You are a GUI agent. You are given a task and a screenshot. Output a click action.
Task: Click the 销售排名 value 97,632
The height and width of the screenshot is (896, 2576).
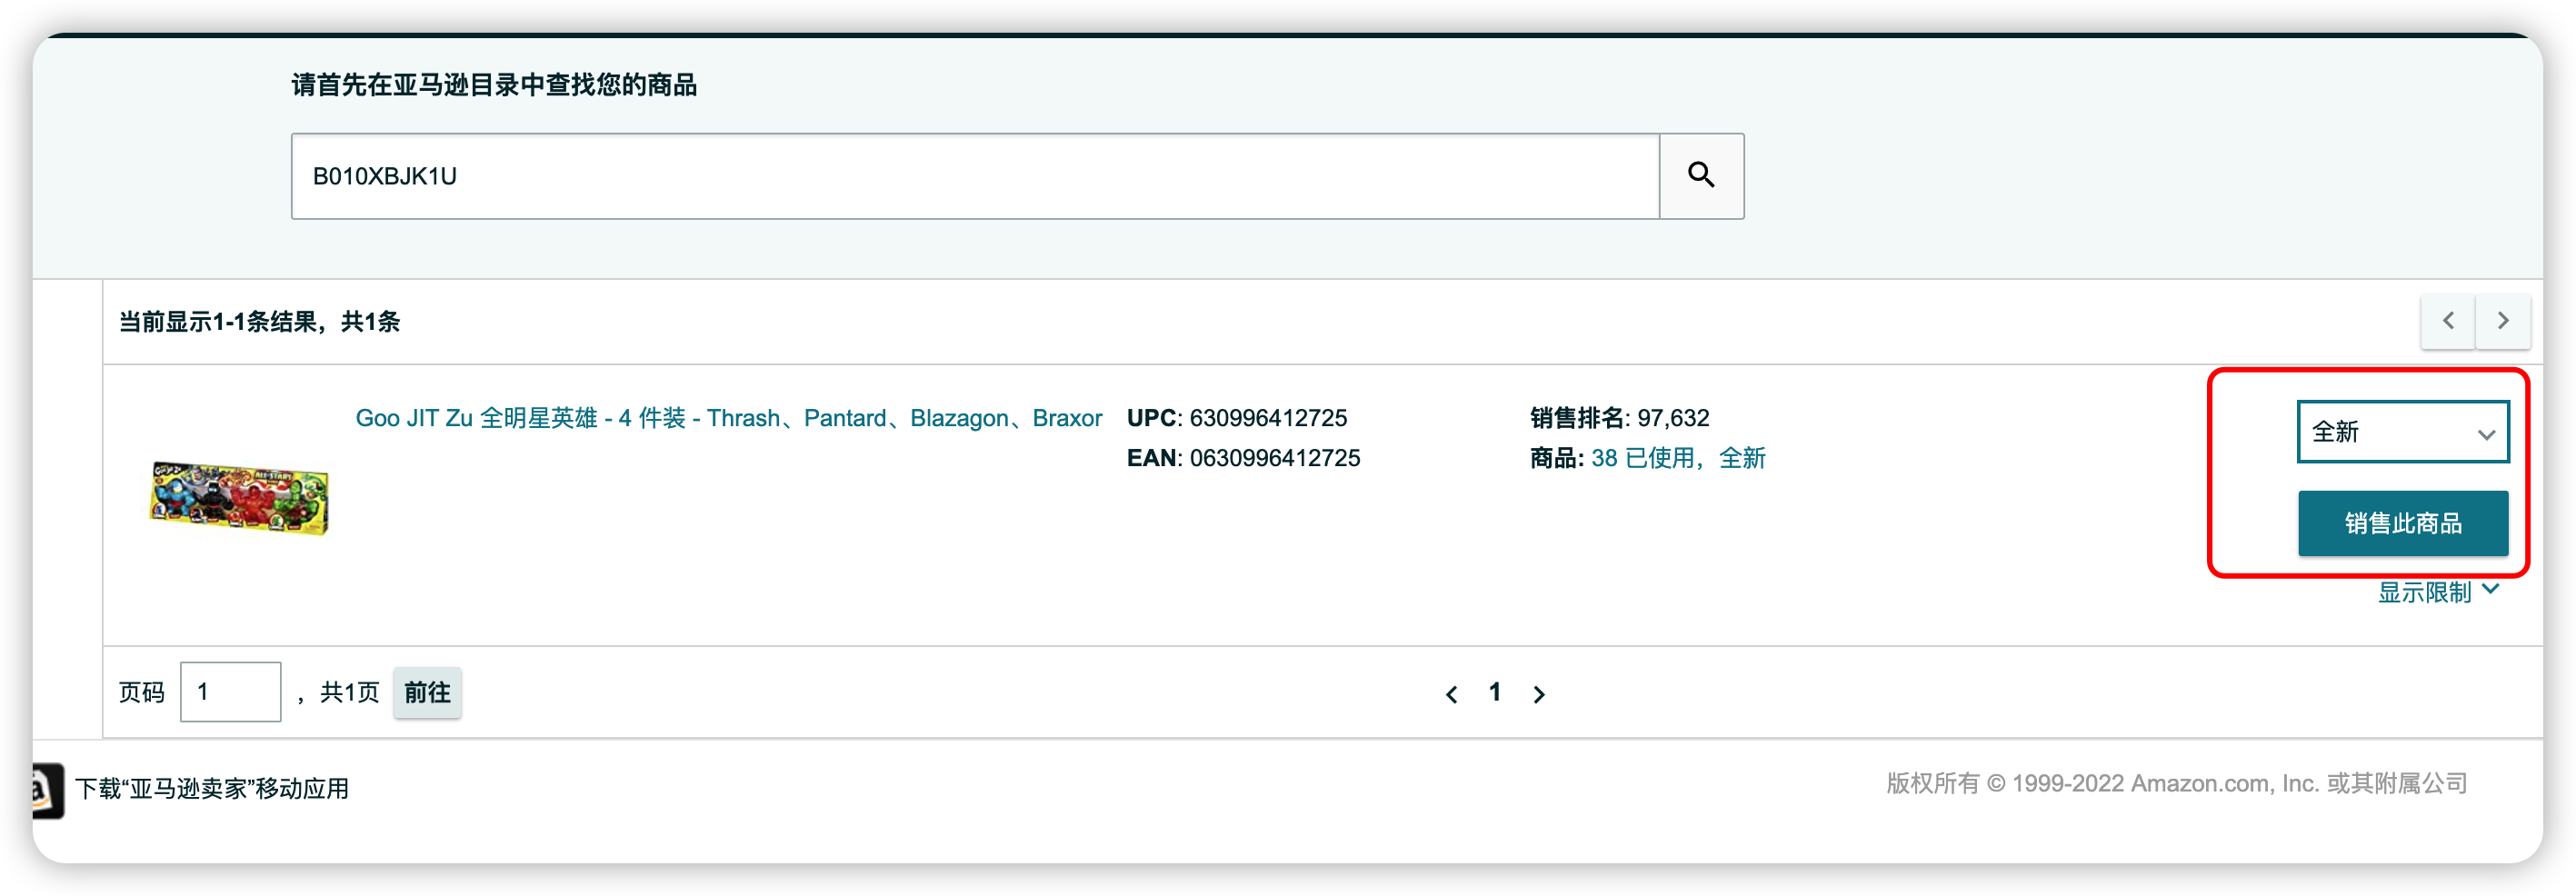pos(1673,418)
